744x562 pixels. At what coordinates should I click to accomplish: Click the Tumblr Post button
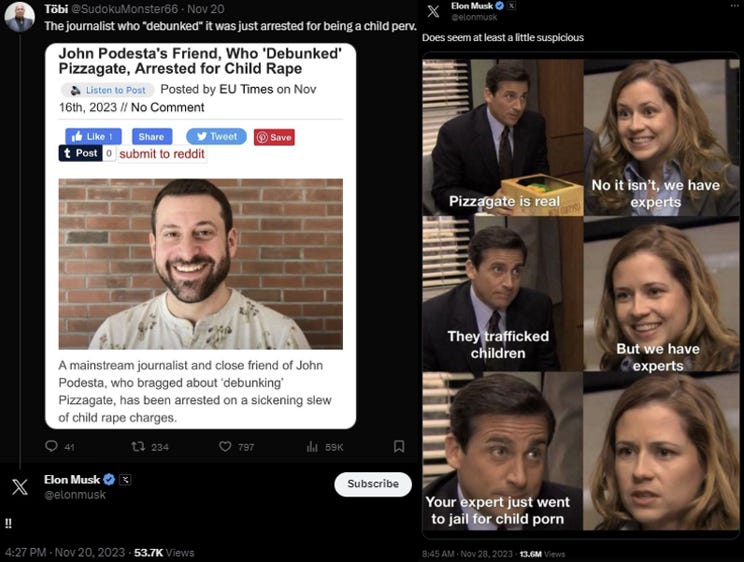click(80, 153)
